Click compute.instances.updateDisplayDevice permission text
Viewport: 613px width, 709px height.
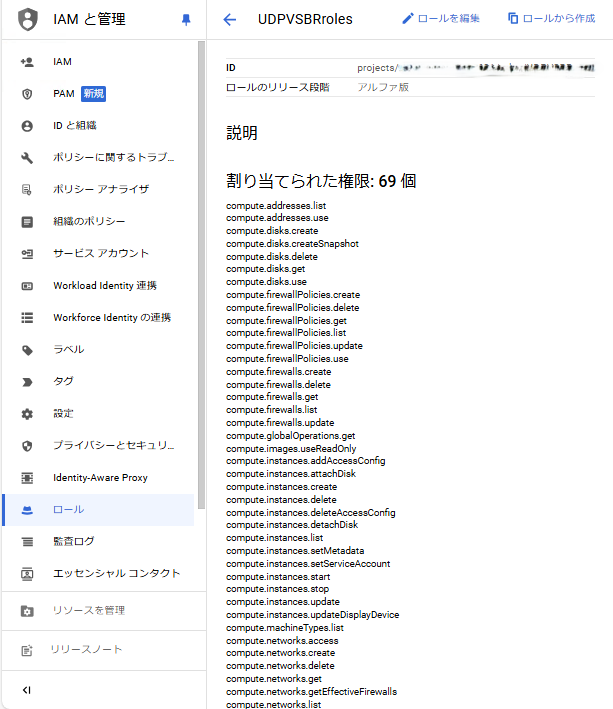click(x=313, y=615)
